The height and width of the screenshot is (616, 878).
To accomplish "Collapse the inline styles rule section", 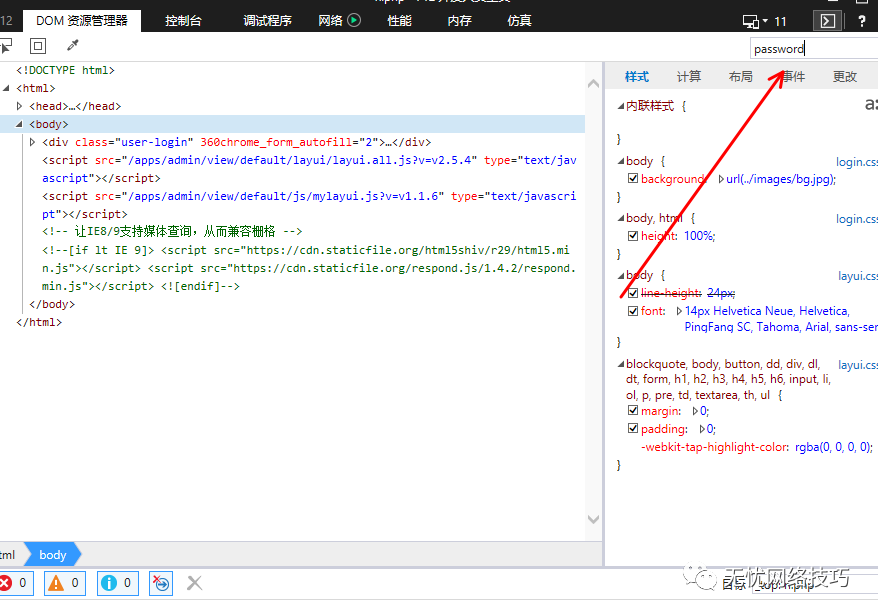I will (620, 106).
